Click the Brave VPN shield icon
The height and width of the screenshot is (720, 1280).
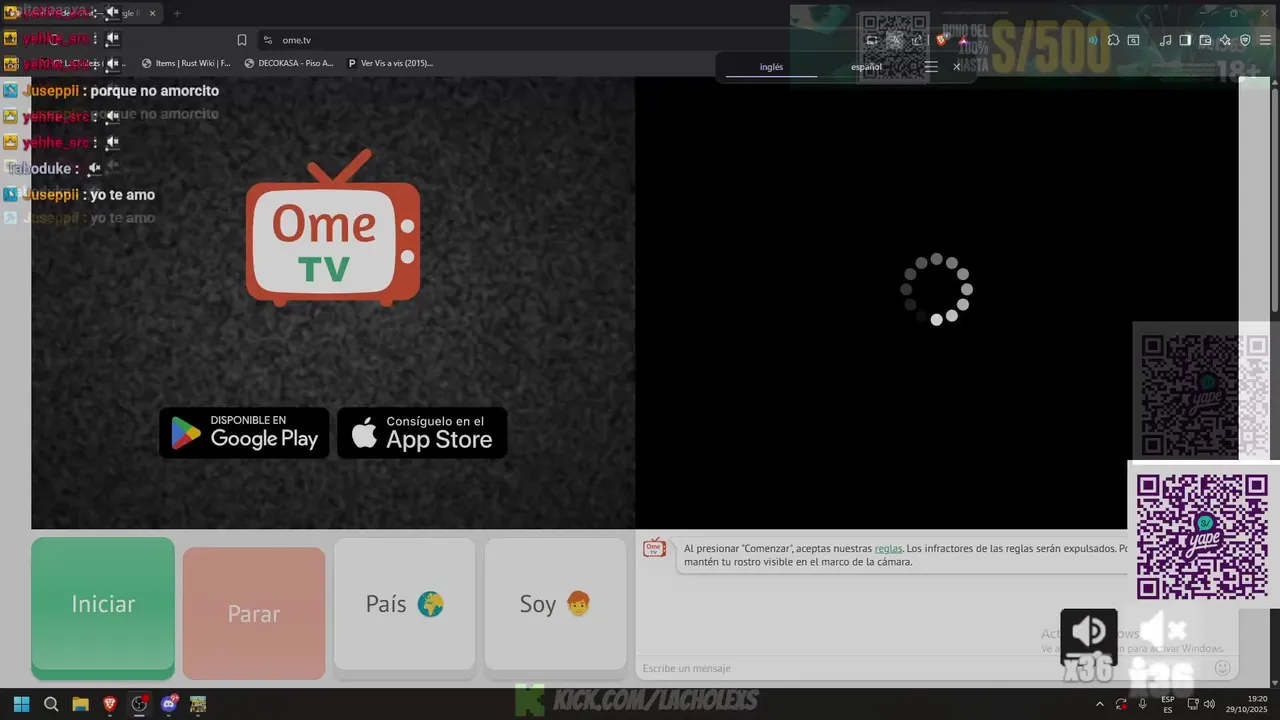[x=1245, y=40]
